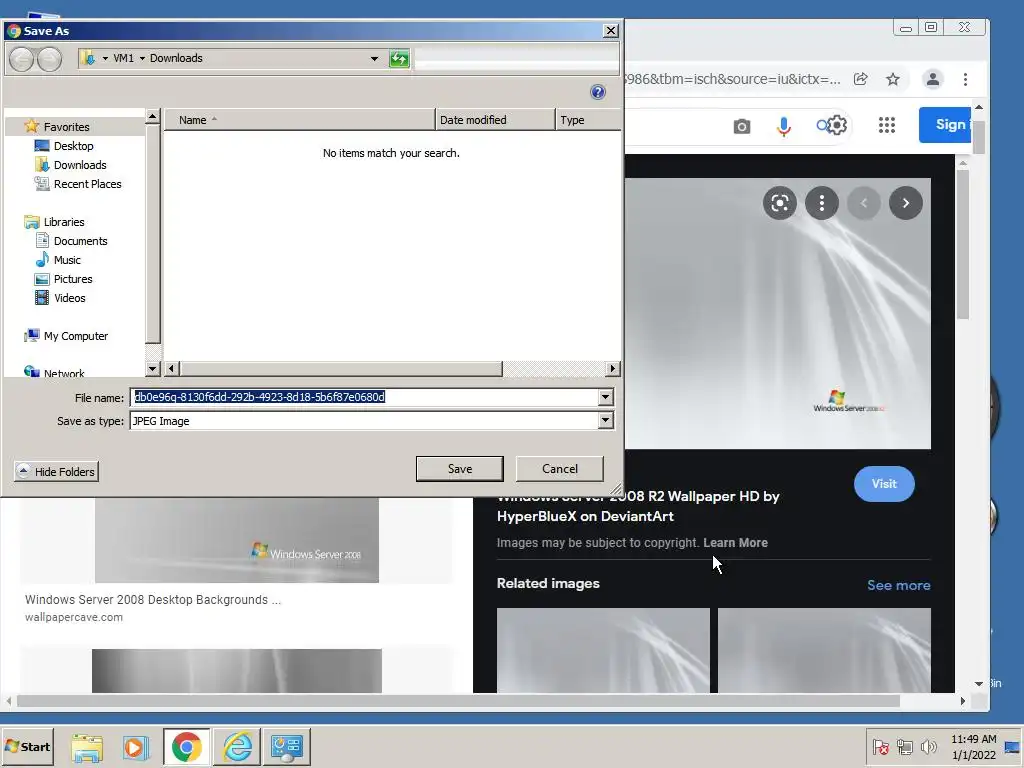Open Music library
This screenshot has height=768, width=1024.
pos(67,260)
